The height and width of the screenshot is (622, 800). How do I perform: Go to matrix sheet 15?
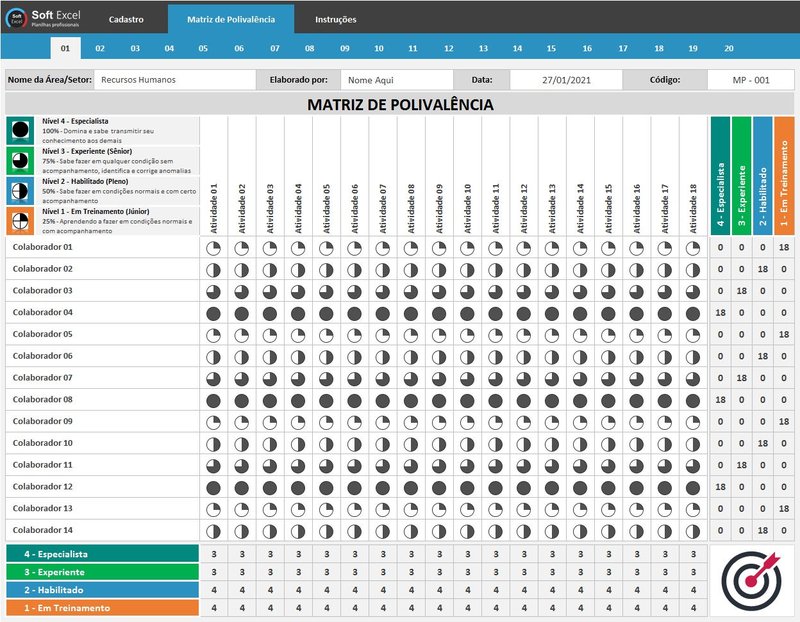551,48
